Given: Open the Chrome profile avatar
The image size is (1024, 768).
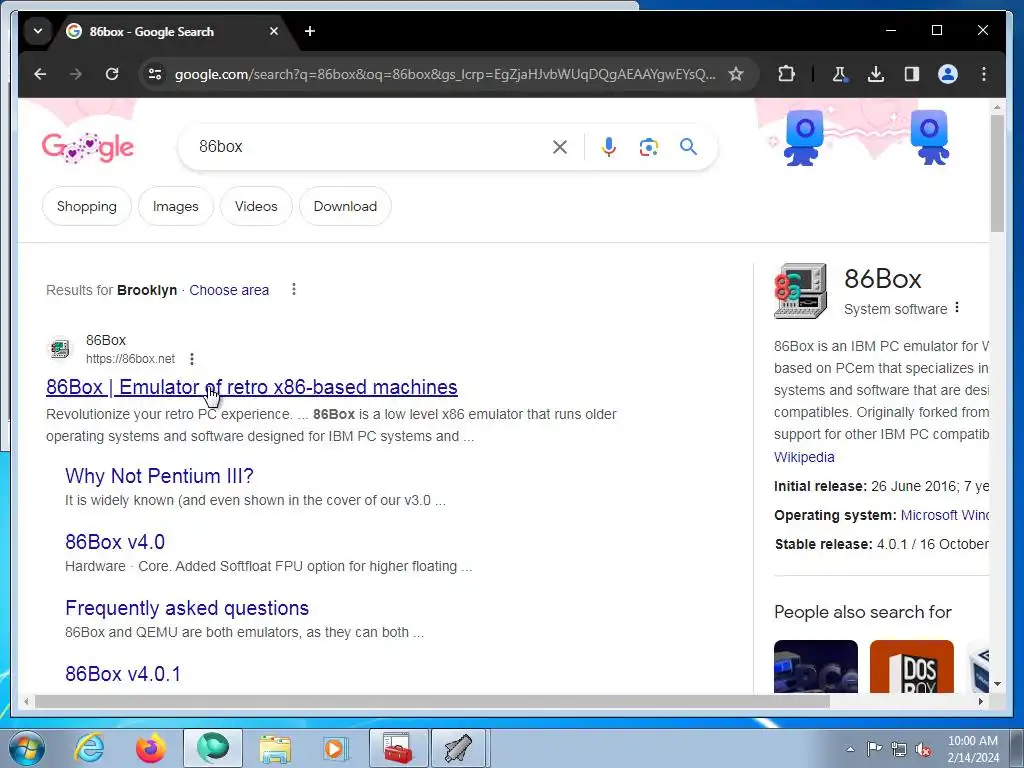Looking at the screenshot, I should (x=948, y=74).
